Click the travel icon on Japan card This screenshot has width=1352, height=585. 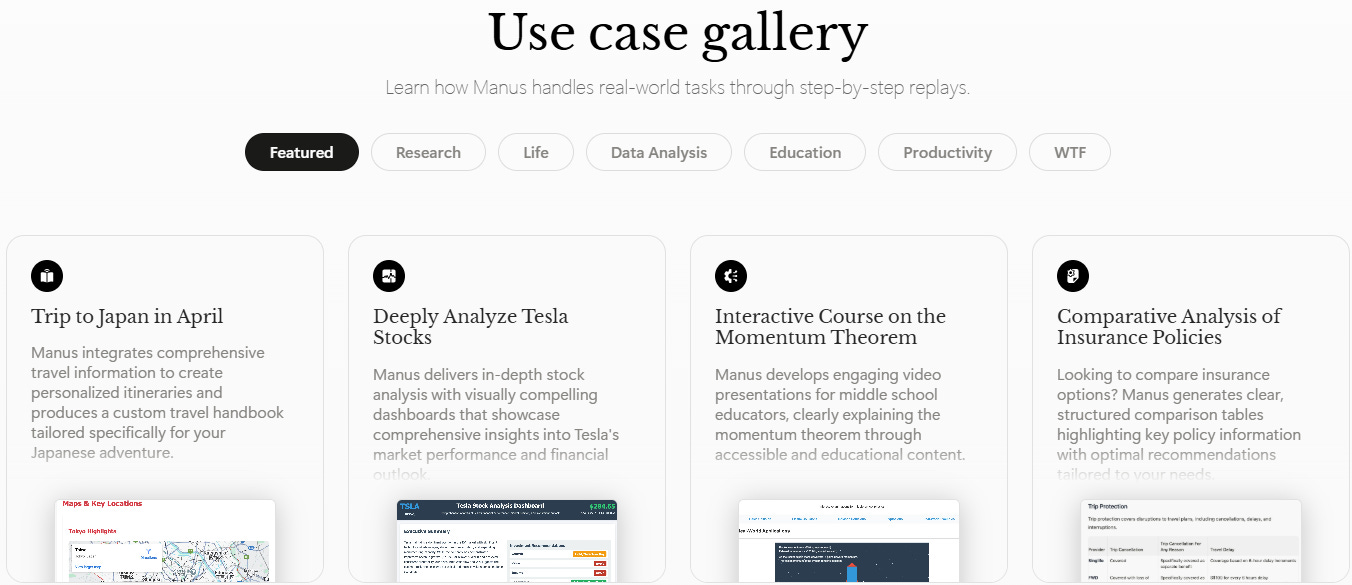pyautogui.click(x=47, y=275)
